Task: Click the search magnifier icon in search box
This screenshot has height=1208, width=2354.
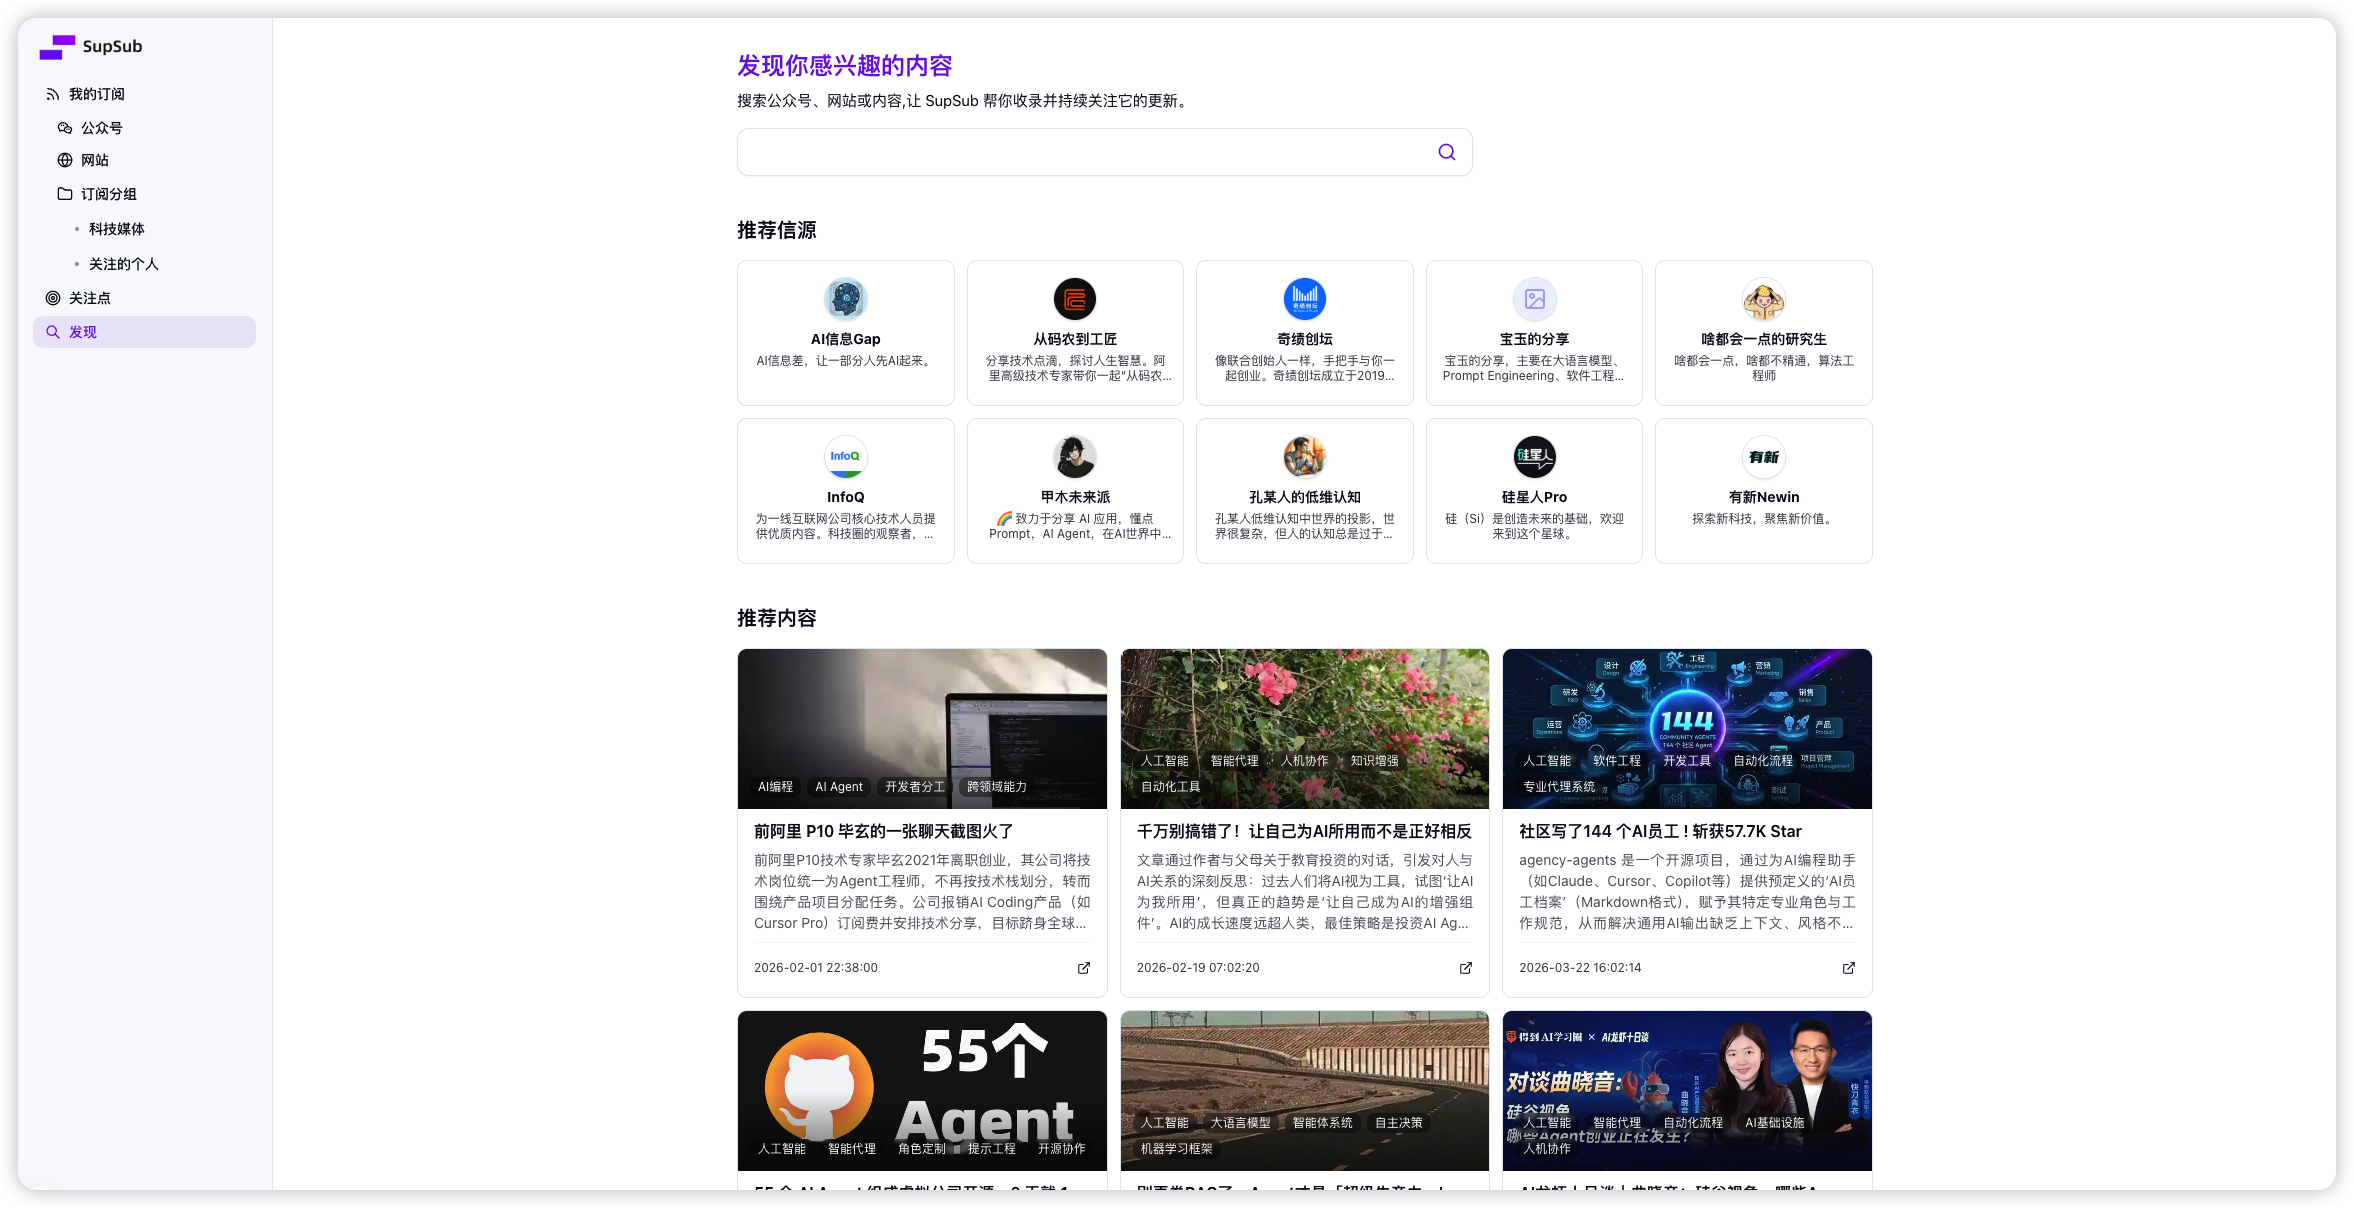Action: [x=1446, y=152]
